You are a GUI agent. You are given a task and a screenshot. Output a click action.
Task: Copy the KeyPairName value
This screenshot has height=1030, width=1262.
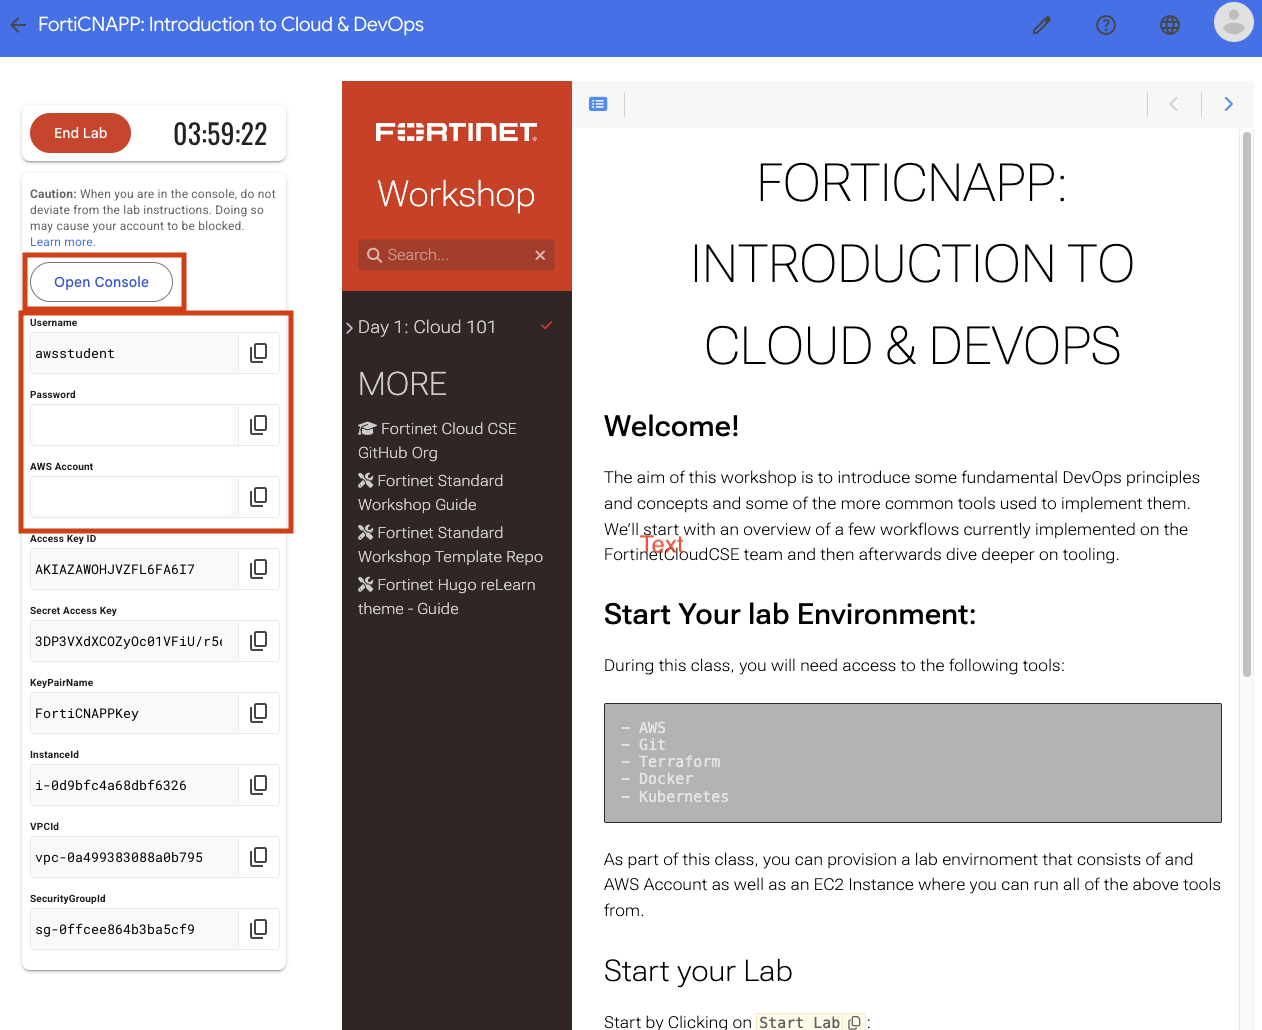coord(259,713)
